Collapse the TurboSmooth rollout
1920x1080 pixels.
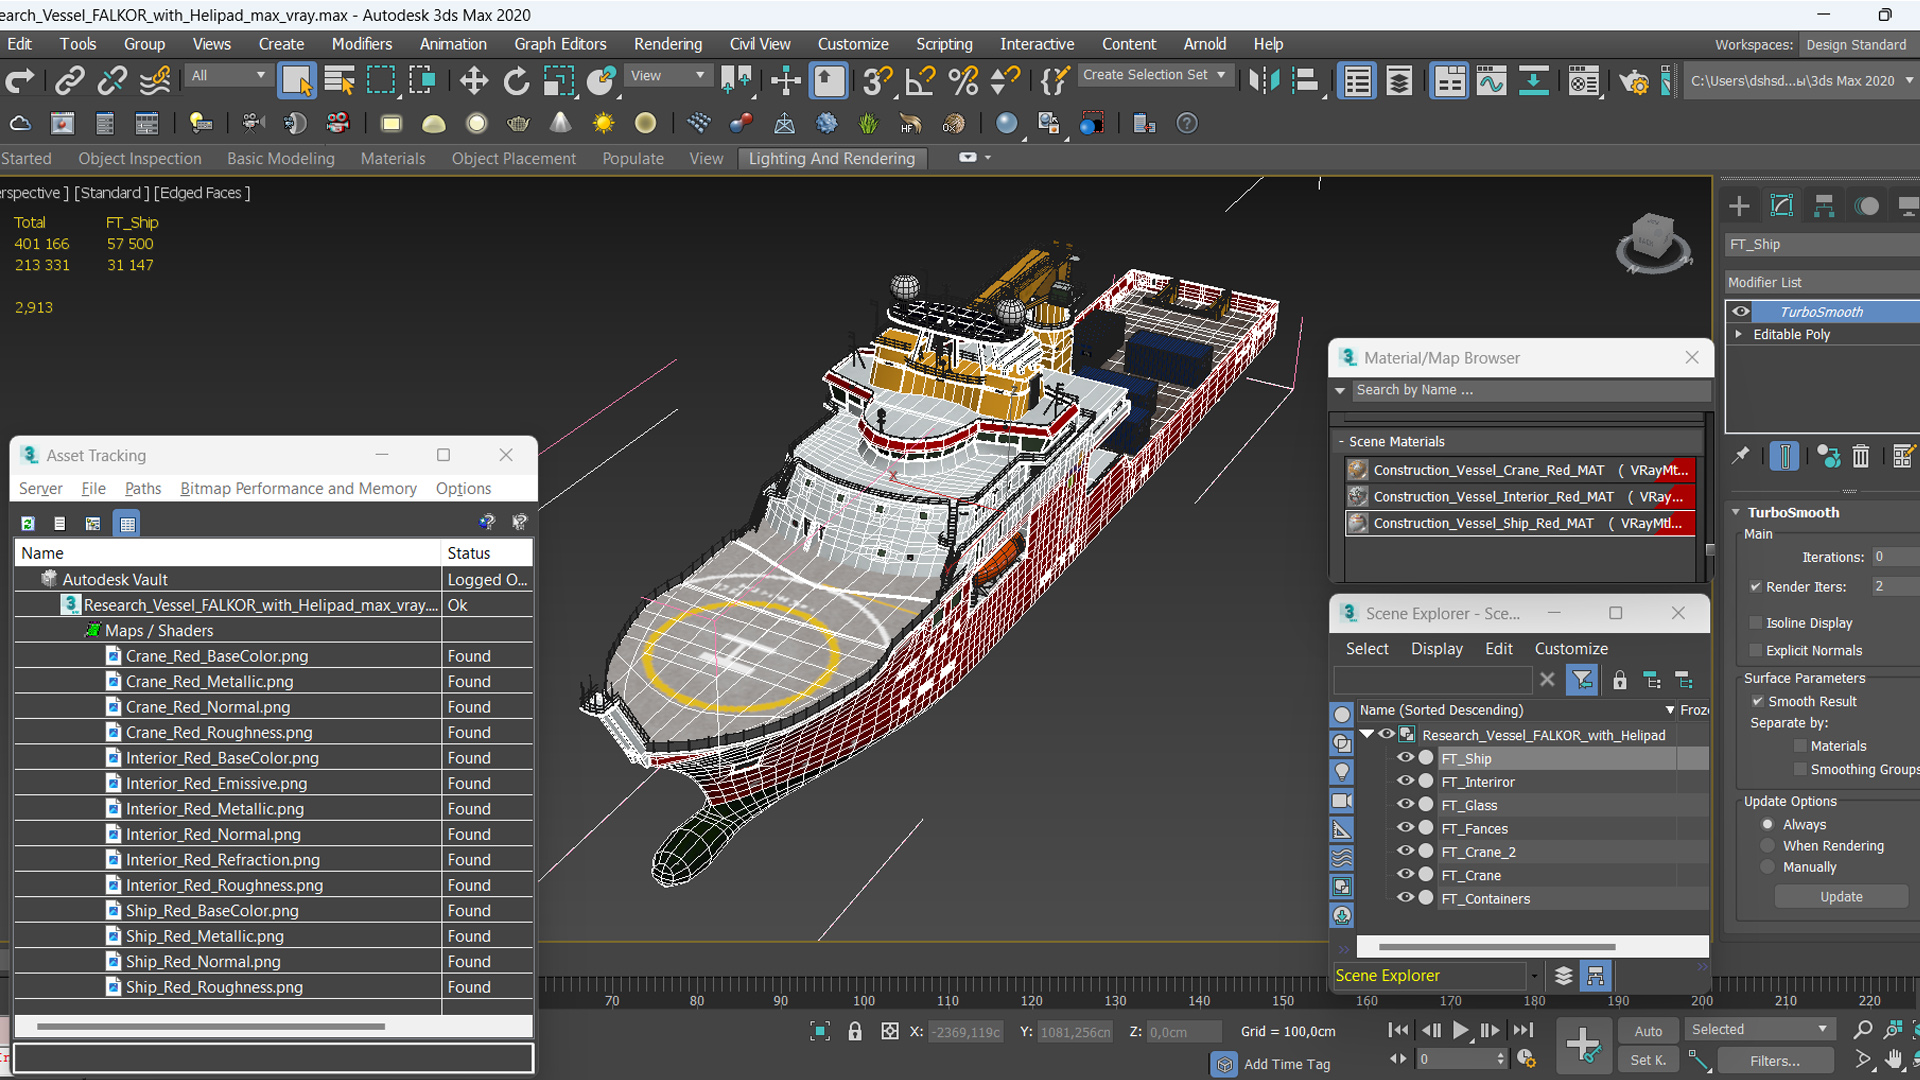tap(1737, 512)
